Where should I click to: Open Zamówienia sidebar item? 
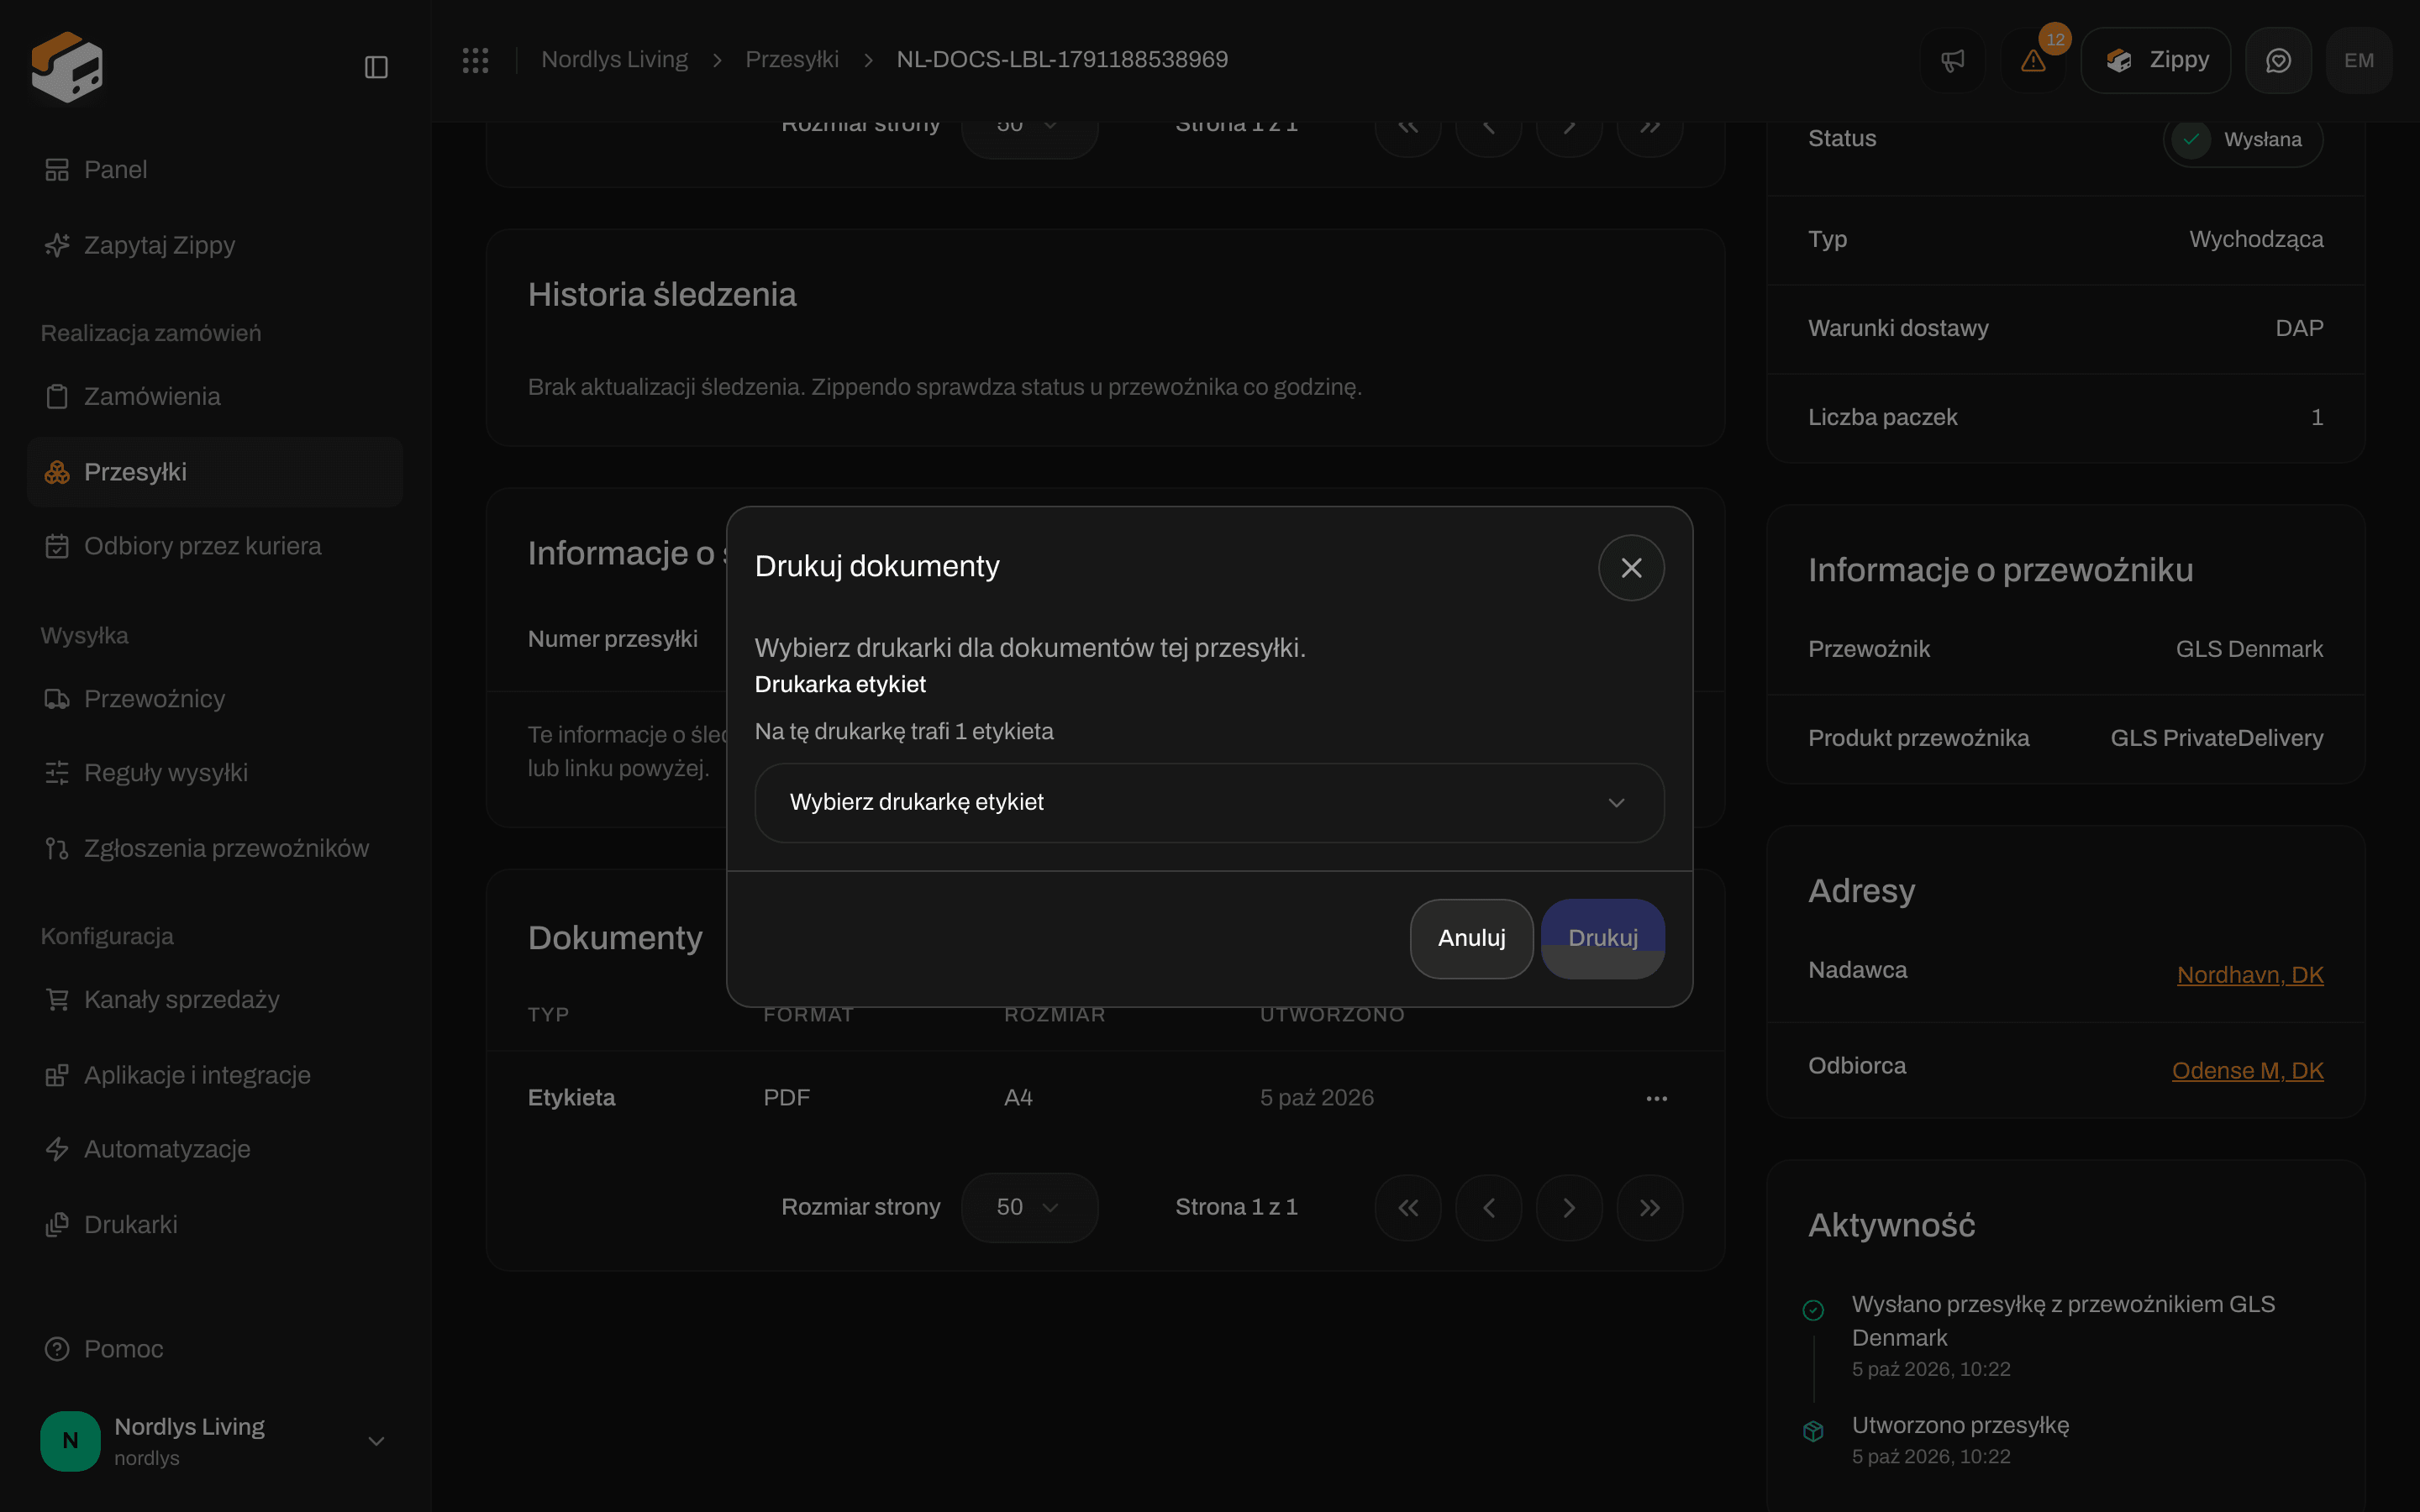215,396
